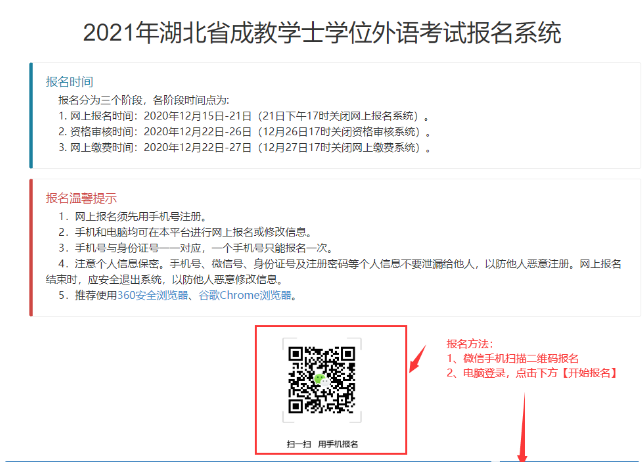The width and height of the screenshot is (644, 462).
Task: Click the caption 扫一扫 用手机报名
Action: (x=322, y=444)
